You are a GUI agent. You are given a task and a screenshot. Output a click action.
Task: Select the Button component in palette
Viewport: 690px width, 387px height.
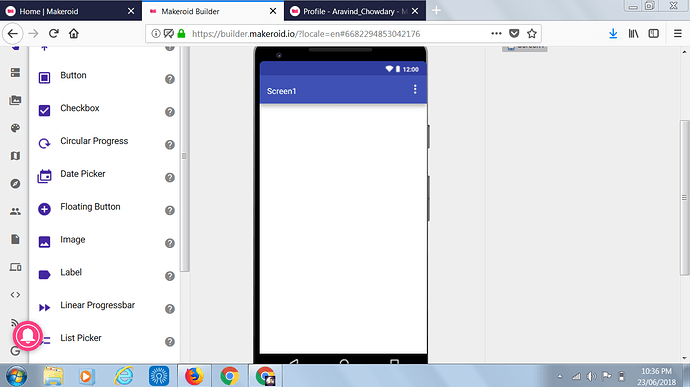tap(73, 76)
